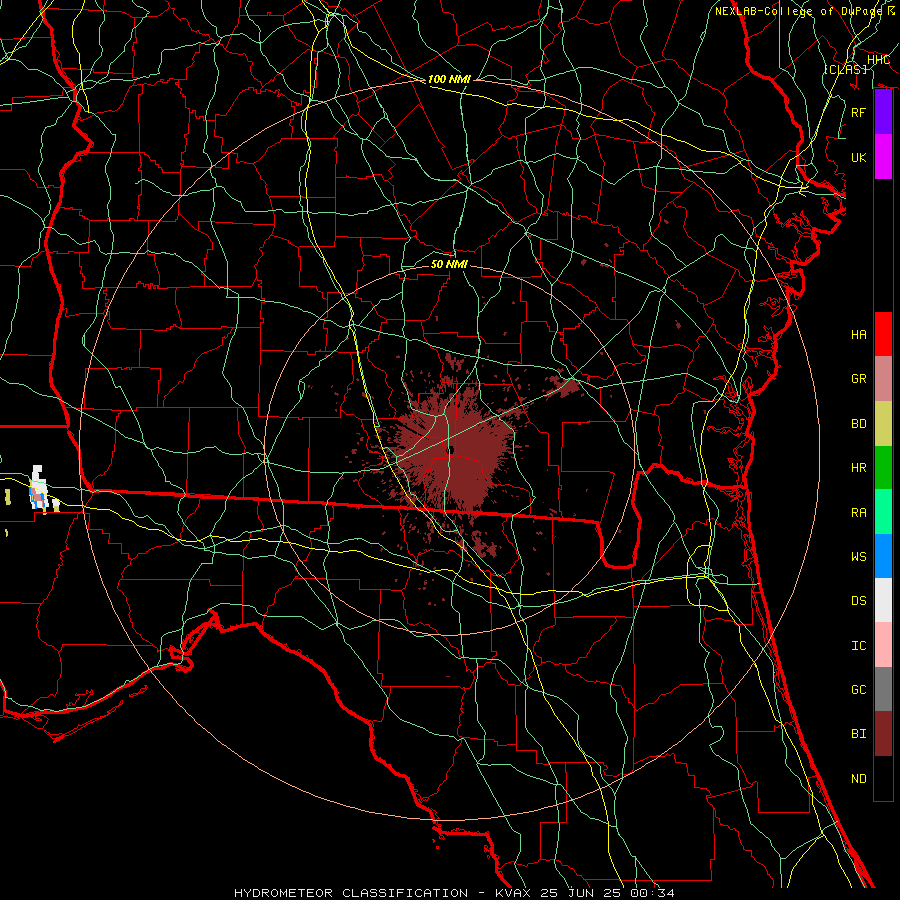
Task: Click the UK magenta legend swatch
Action: [x=883, y=157]
